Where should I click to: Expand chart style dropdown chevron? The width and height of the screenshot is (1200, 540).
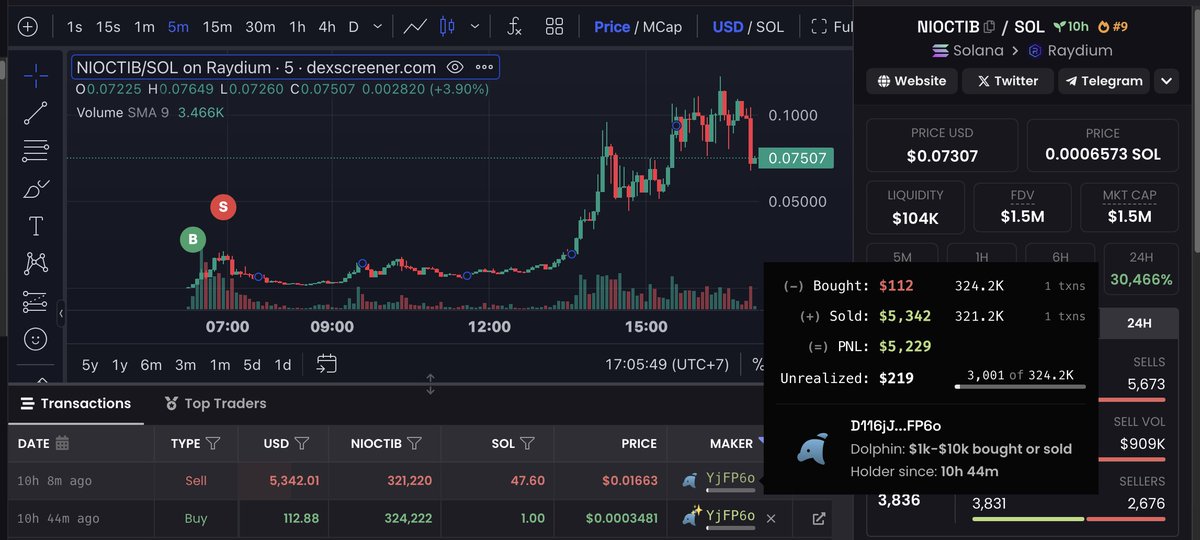474,27
